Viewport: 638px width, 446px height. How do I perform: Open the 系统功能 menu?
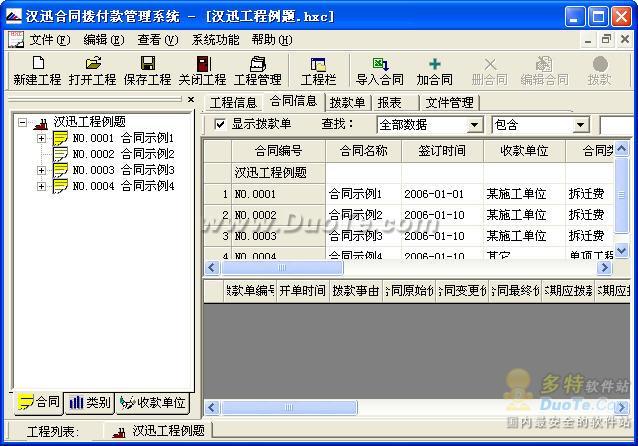[x=215, y=40]
